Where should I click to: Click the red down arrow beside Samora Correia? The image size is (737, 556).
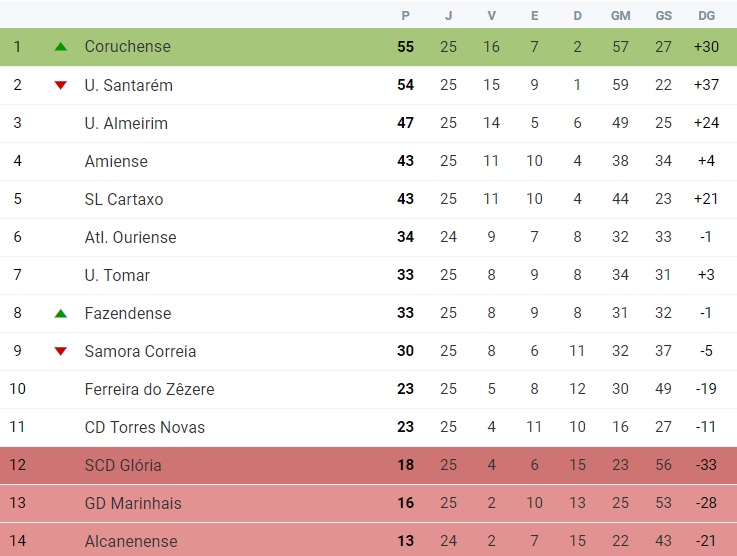[x=61, y=351]
